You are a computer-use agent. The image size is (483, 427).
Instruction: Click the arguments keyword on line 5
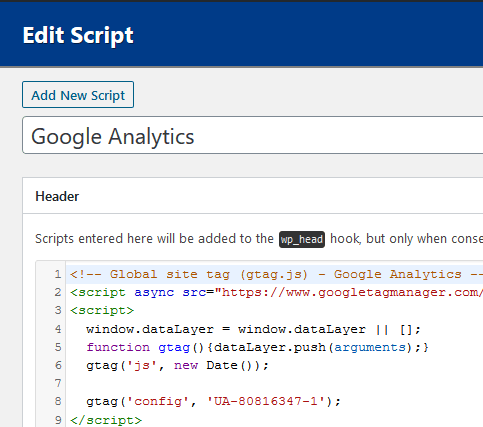[x=370, y=348]
